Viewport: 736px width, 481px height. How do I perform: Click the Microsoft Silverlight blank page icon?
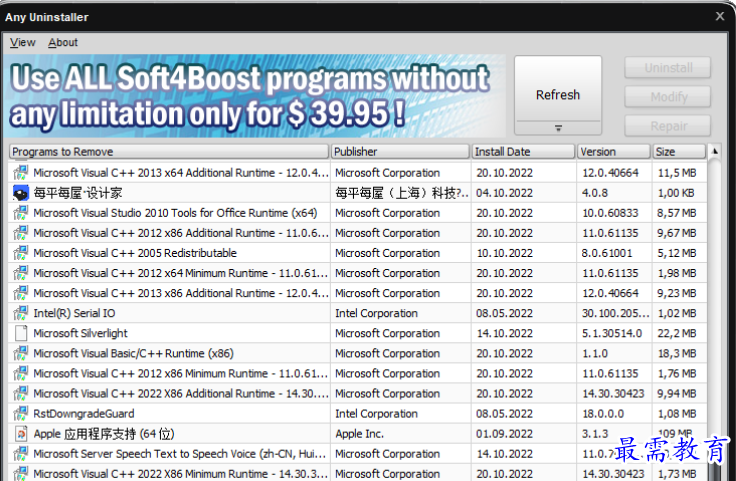click(21, 333)
